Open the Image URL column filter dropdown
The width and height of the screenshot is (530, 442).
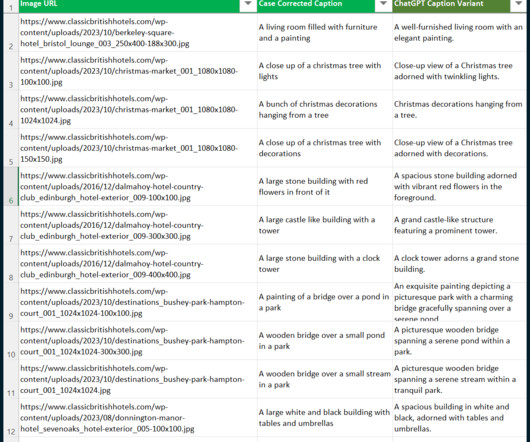[248, 4]
